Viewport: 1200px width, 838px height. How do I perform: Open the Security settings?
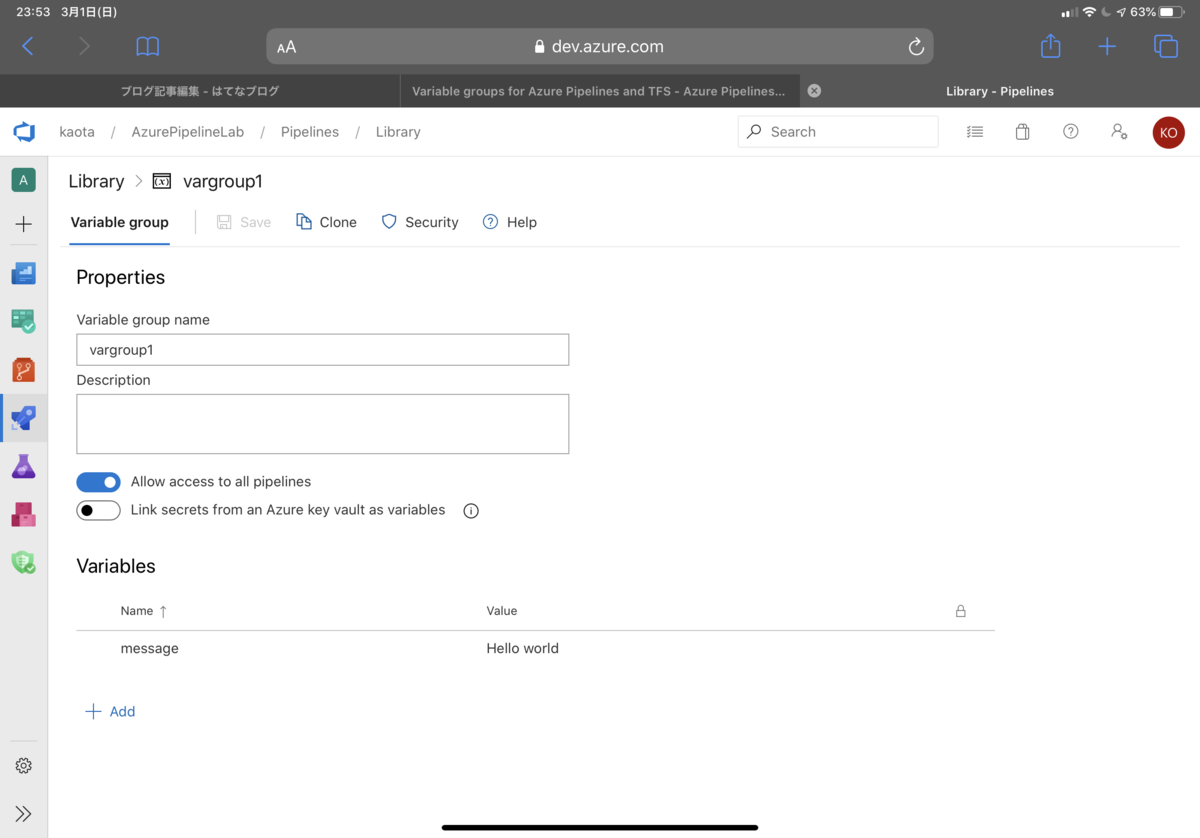click(420, 222)
